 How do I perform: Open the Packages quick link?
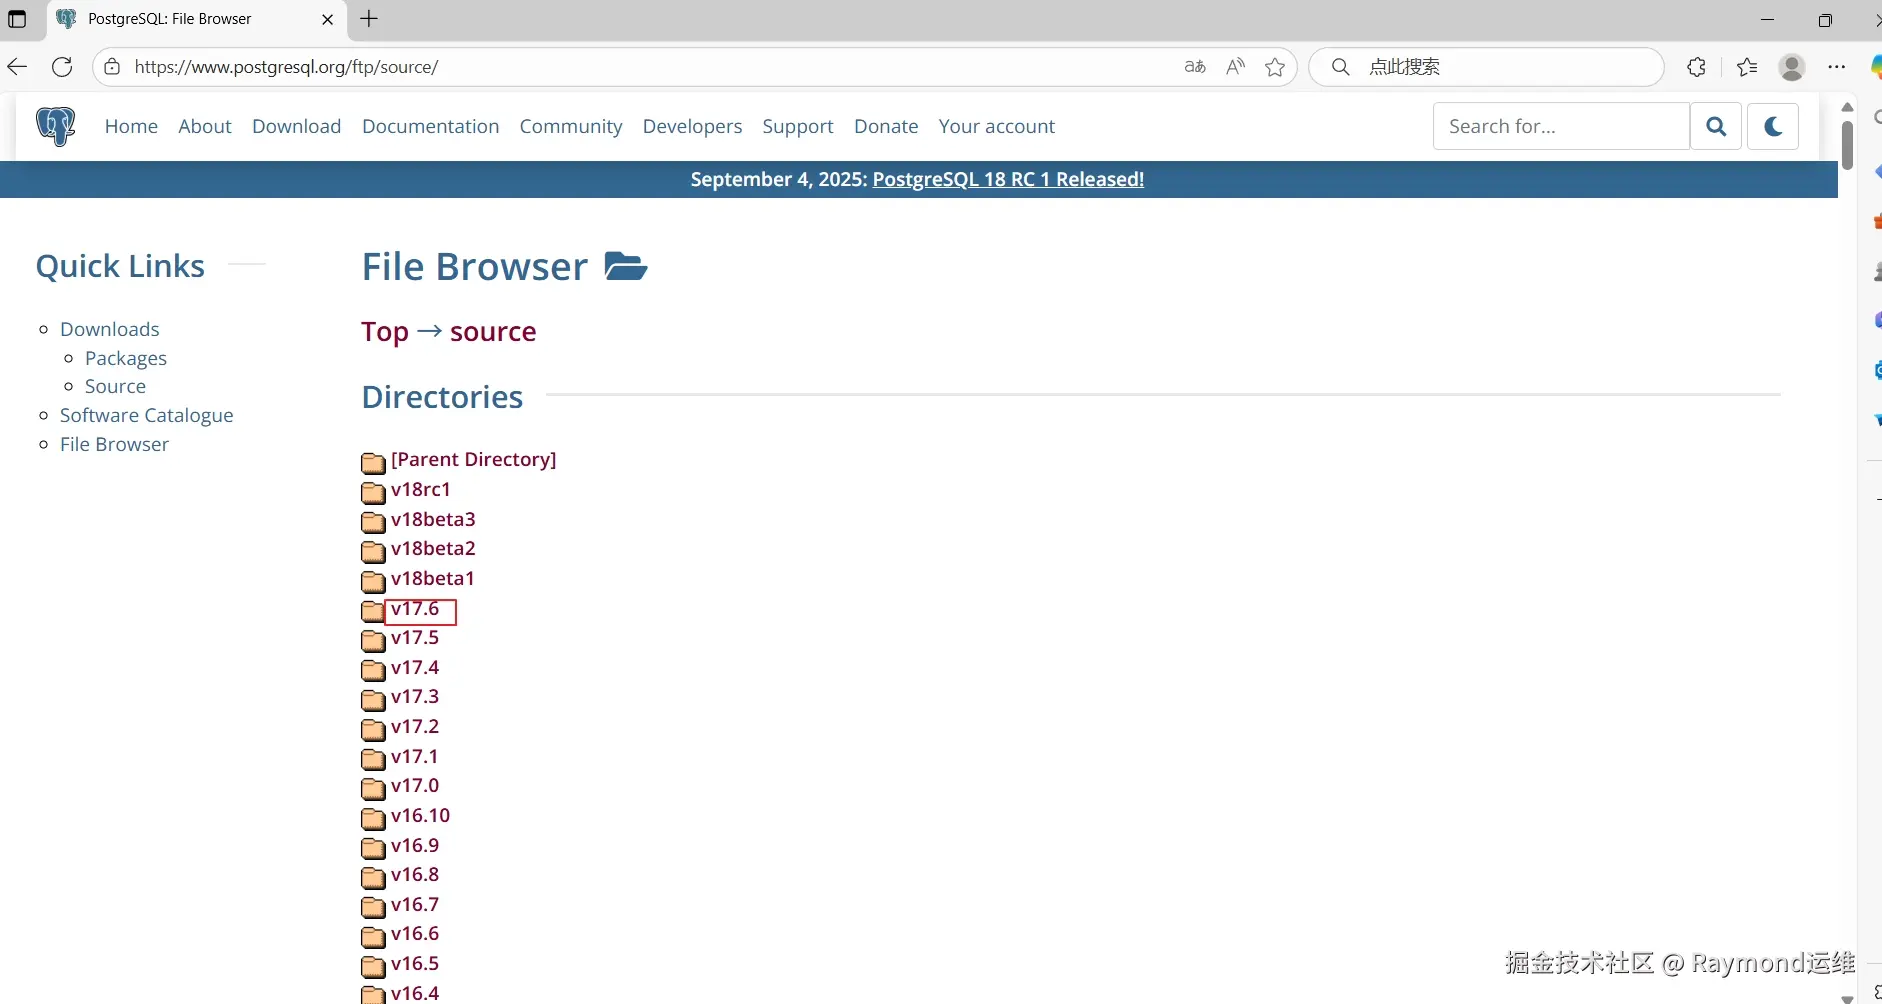coord(126,358)
